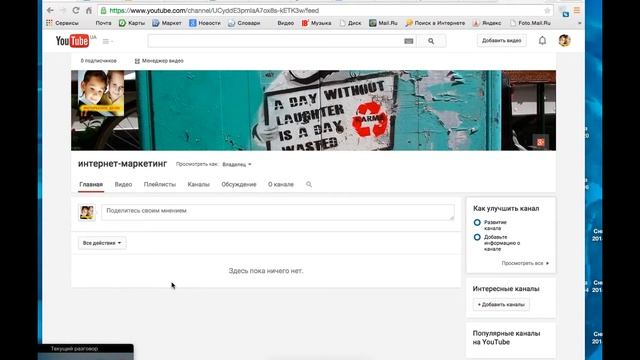Open the Сервисы apps bookmark
This screenshot has height=360, width=640.
click(62, 23)
